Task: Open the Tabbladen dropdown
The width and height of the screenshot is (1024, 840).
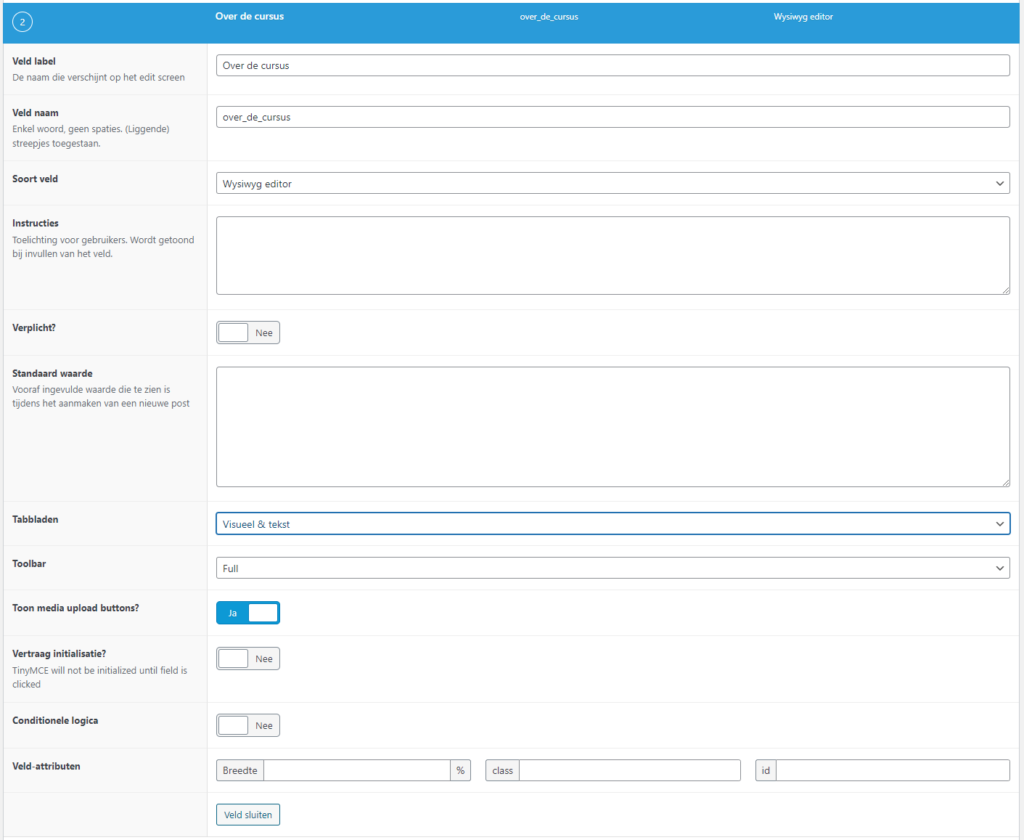Action: coord(613,524)
